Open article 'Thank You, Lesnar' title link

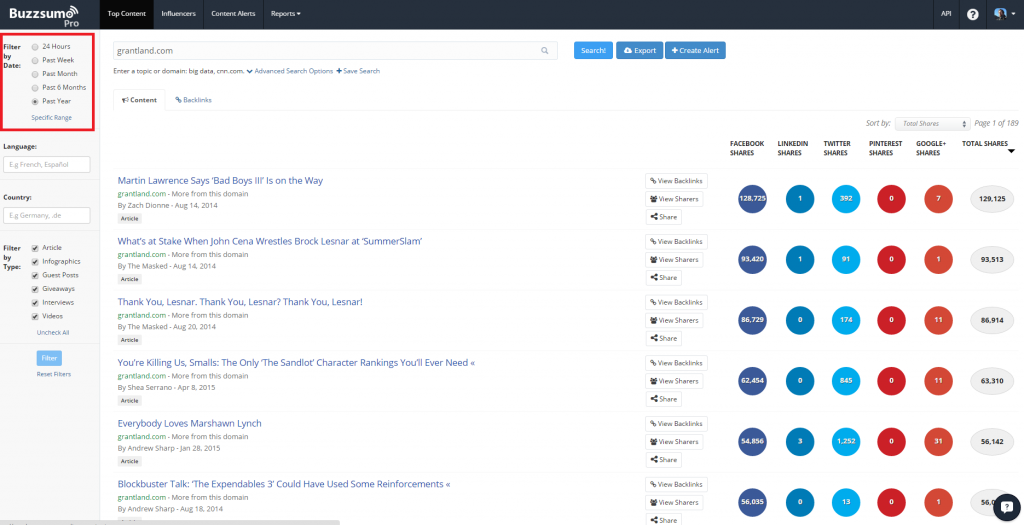[x=240, y=302]
